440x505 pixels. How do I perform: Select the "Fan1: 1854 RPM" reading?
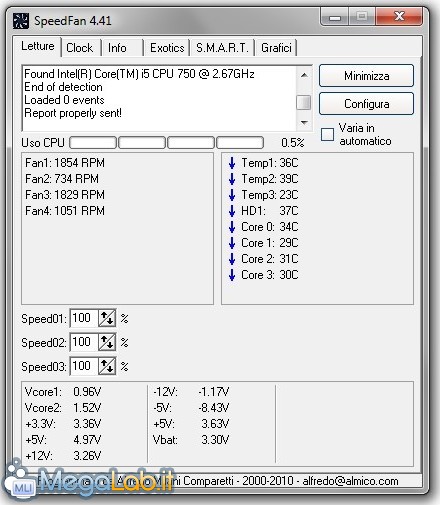pyautogui.click(x=65, y=163)
